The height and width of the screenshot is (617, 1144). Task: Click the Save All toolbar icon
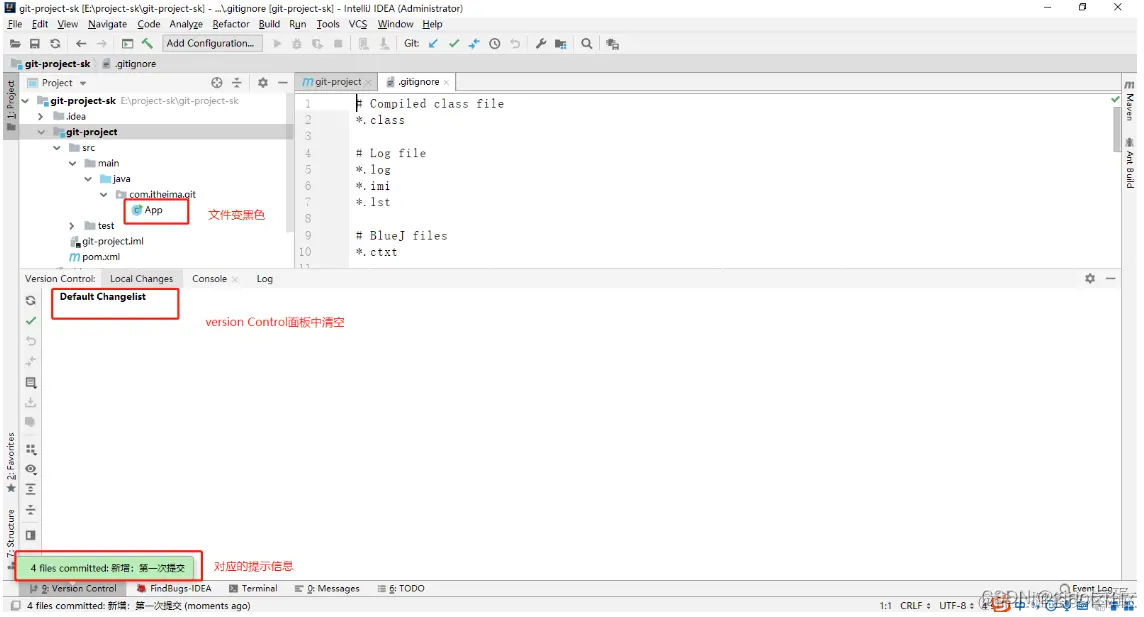point(34,44)
